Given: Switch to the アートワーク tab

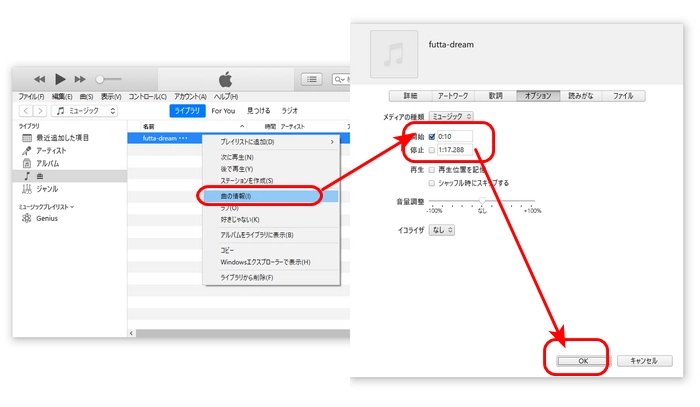Looking at the screenshot, I should pyautogui.click(x=453, y=96).
